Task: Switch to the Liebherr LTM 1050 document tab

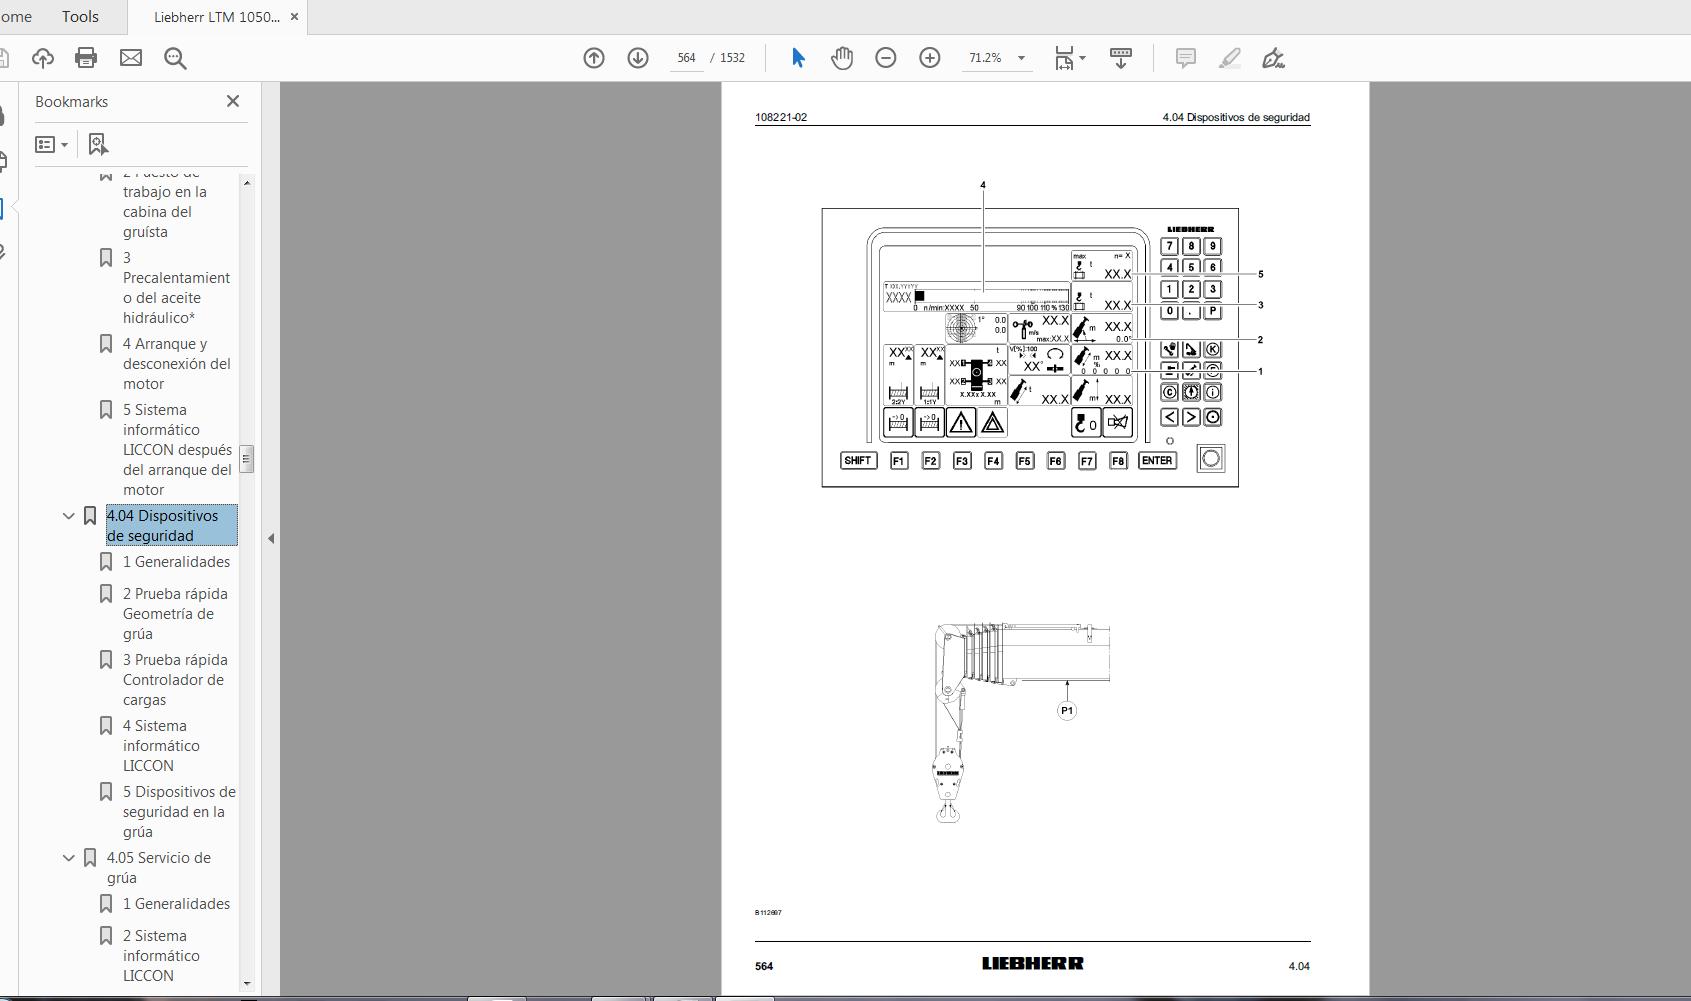Action: pyautogui.click(x=216, y=17)
